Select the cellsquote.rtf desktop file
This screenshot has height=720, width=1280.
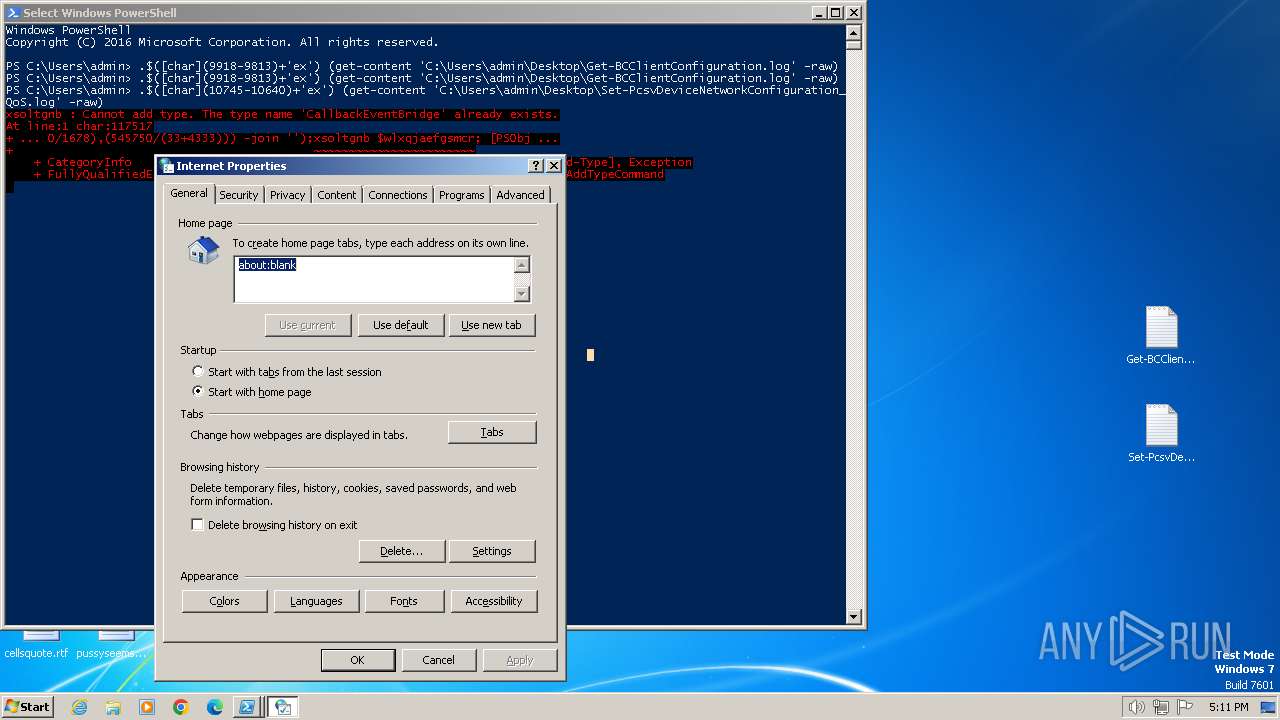point(37,644)
